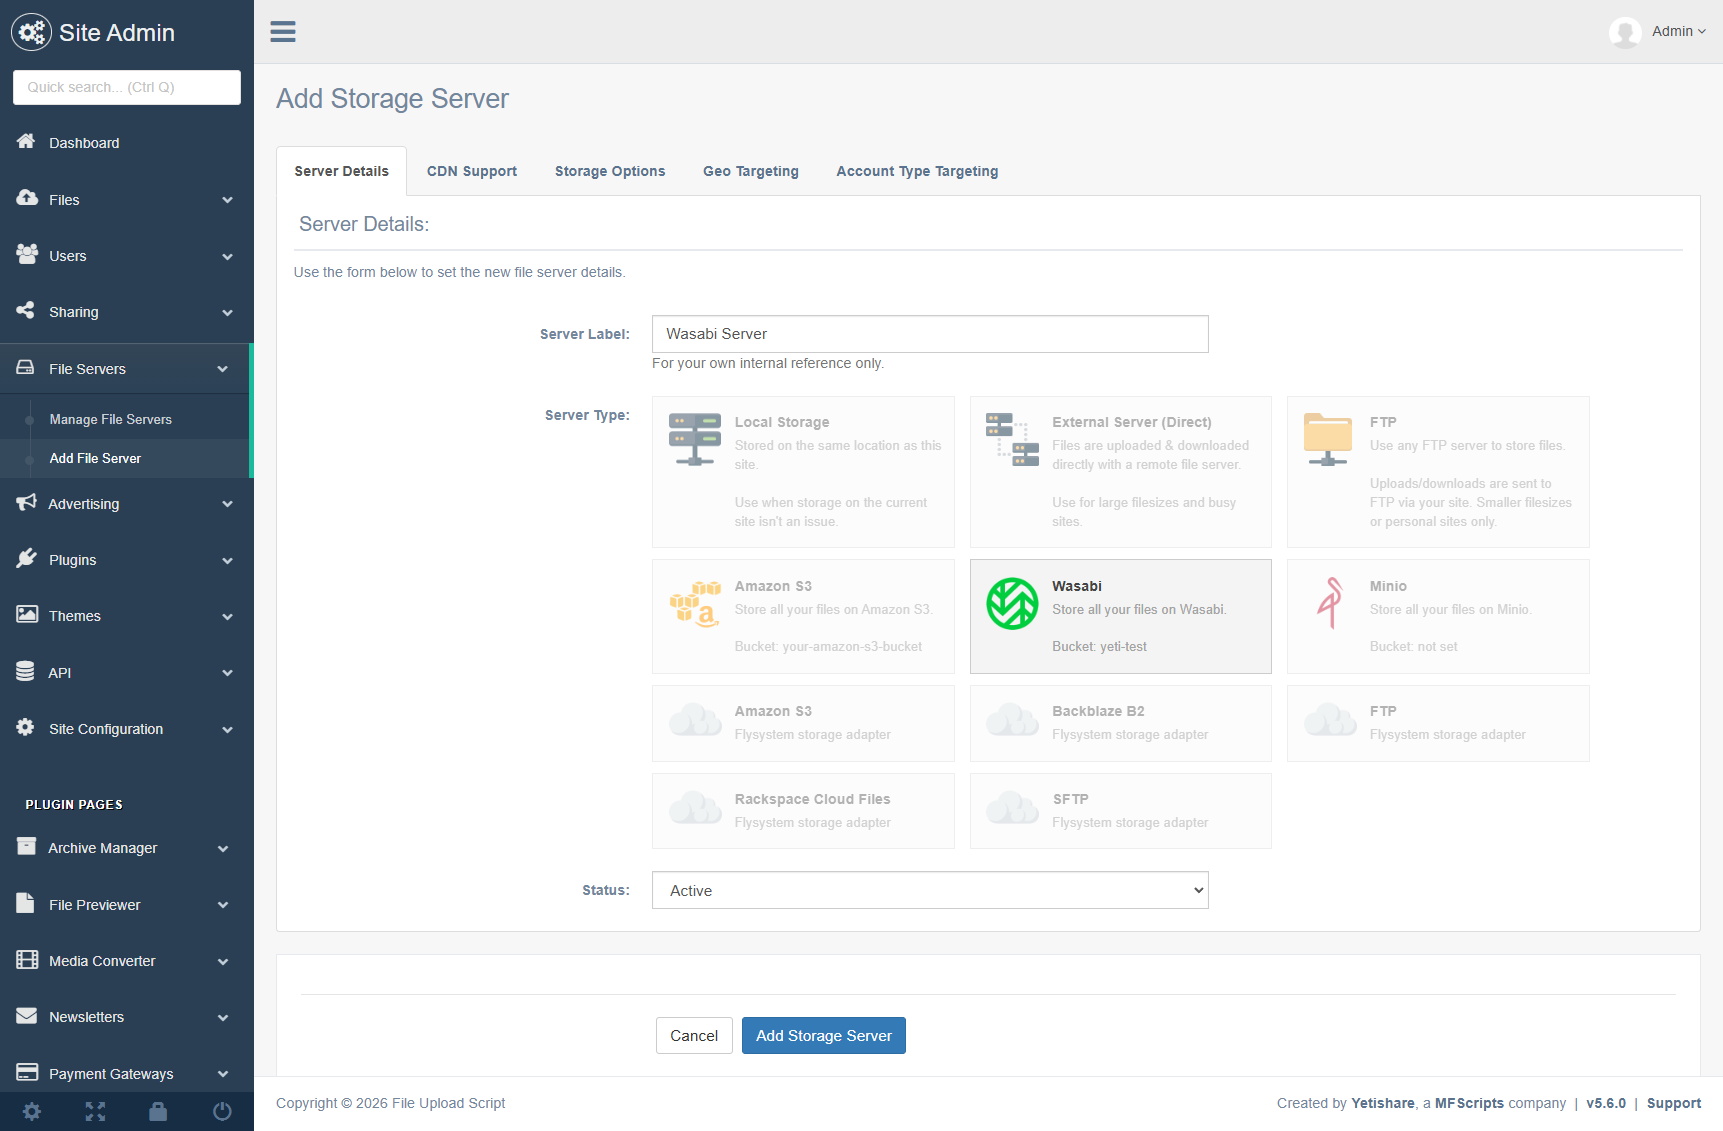This screenshot has height=1131, width=1723.
Task: Click the fullscreen expand icon in bottom bar
Action: coord(95,1111)
